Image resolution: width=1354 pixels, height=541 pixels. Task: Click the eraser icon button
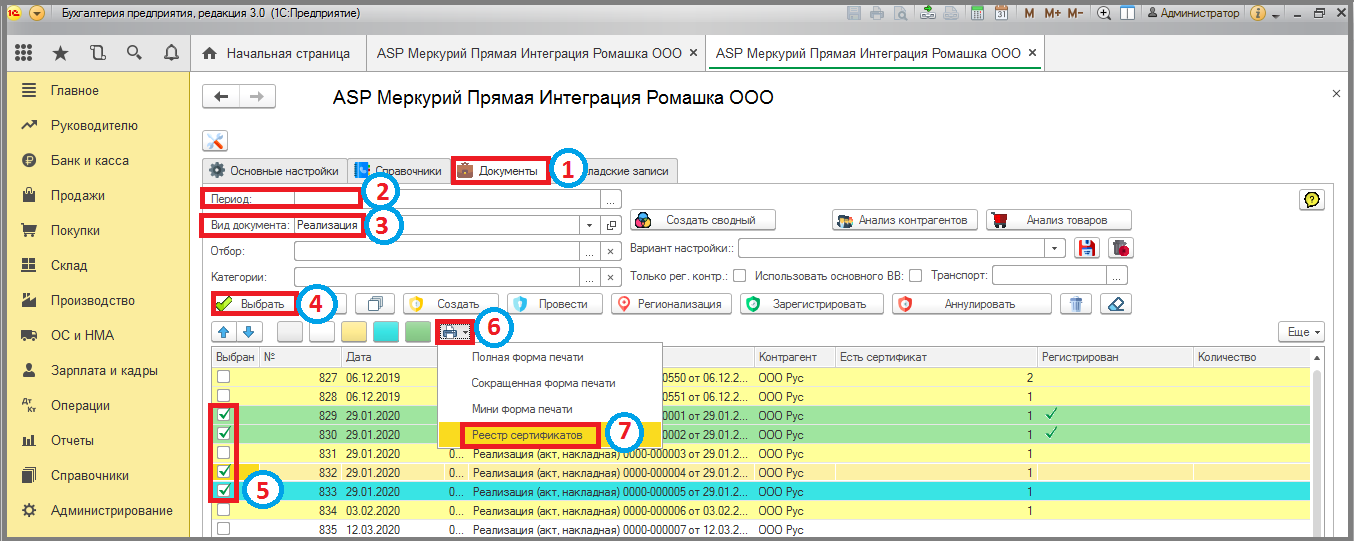pyautogui.click(x=1116, y=304)
